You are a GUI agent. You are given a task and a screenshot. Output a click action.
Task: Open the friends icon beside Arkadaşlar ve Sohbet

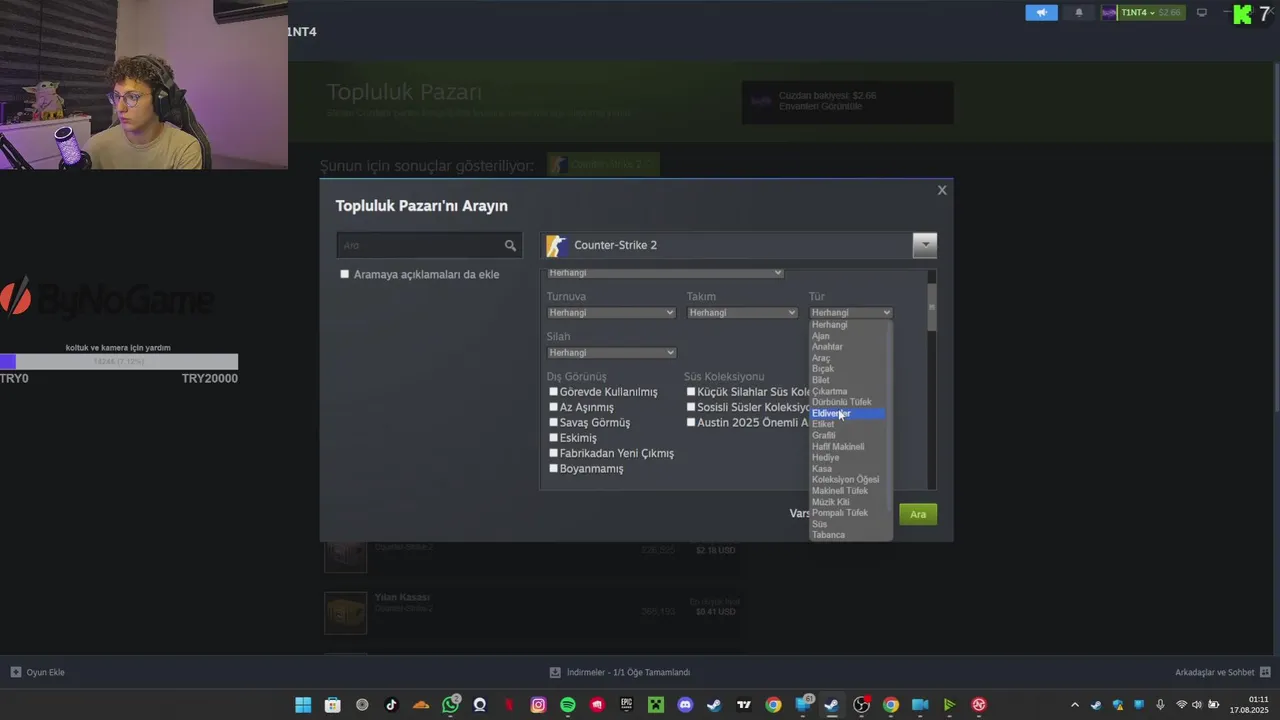[1265, 672]
